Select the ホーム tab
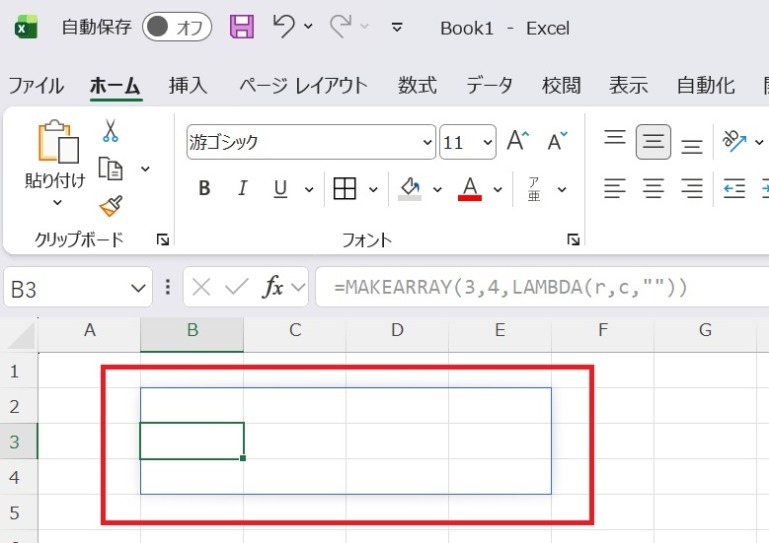The image size is (769, 543). click(116, 85)
